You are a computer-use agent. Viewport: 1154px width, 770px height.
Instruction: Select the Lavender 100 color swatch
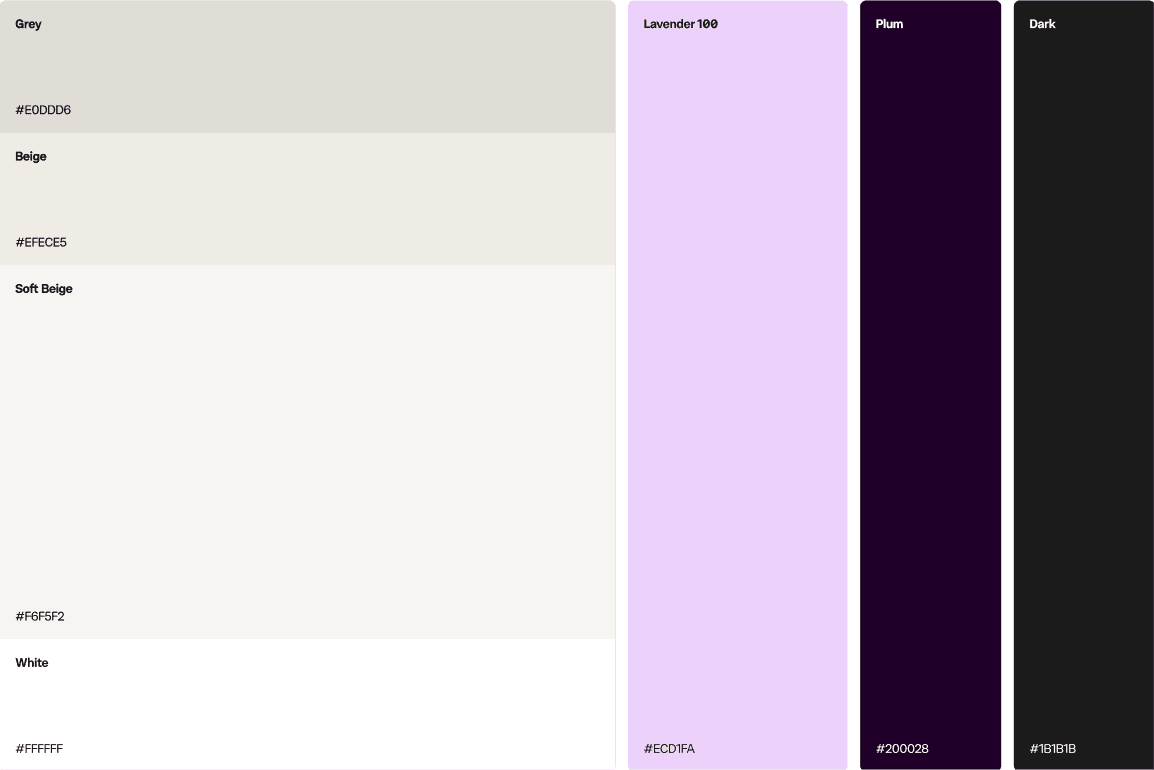pos(737,385)
